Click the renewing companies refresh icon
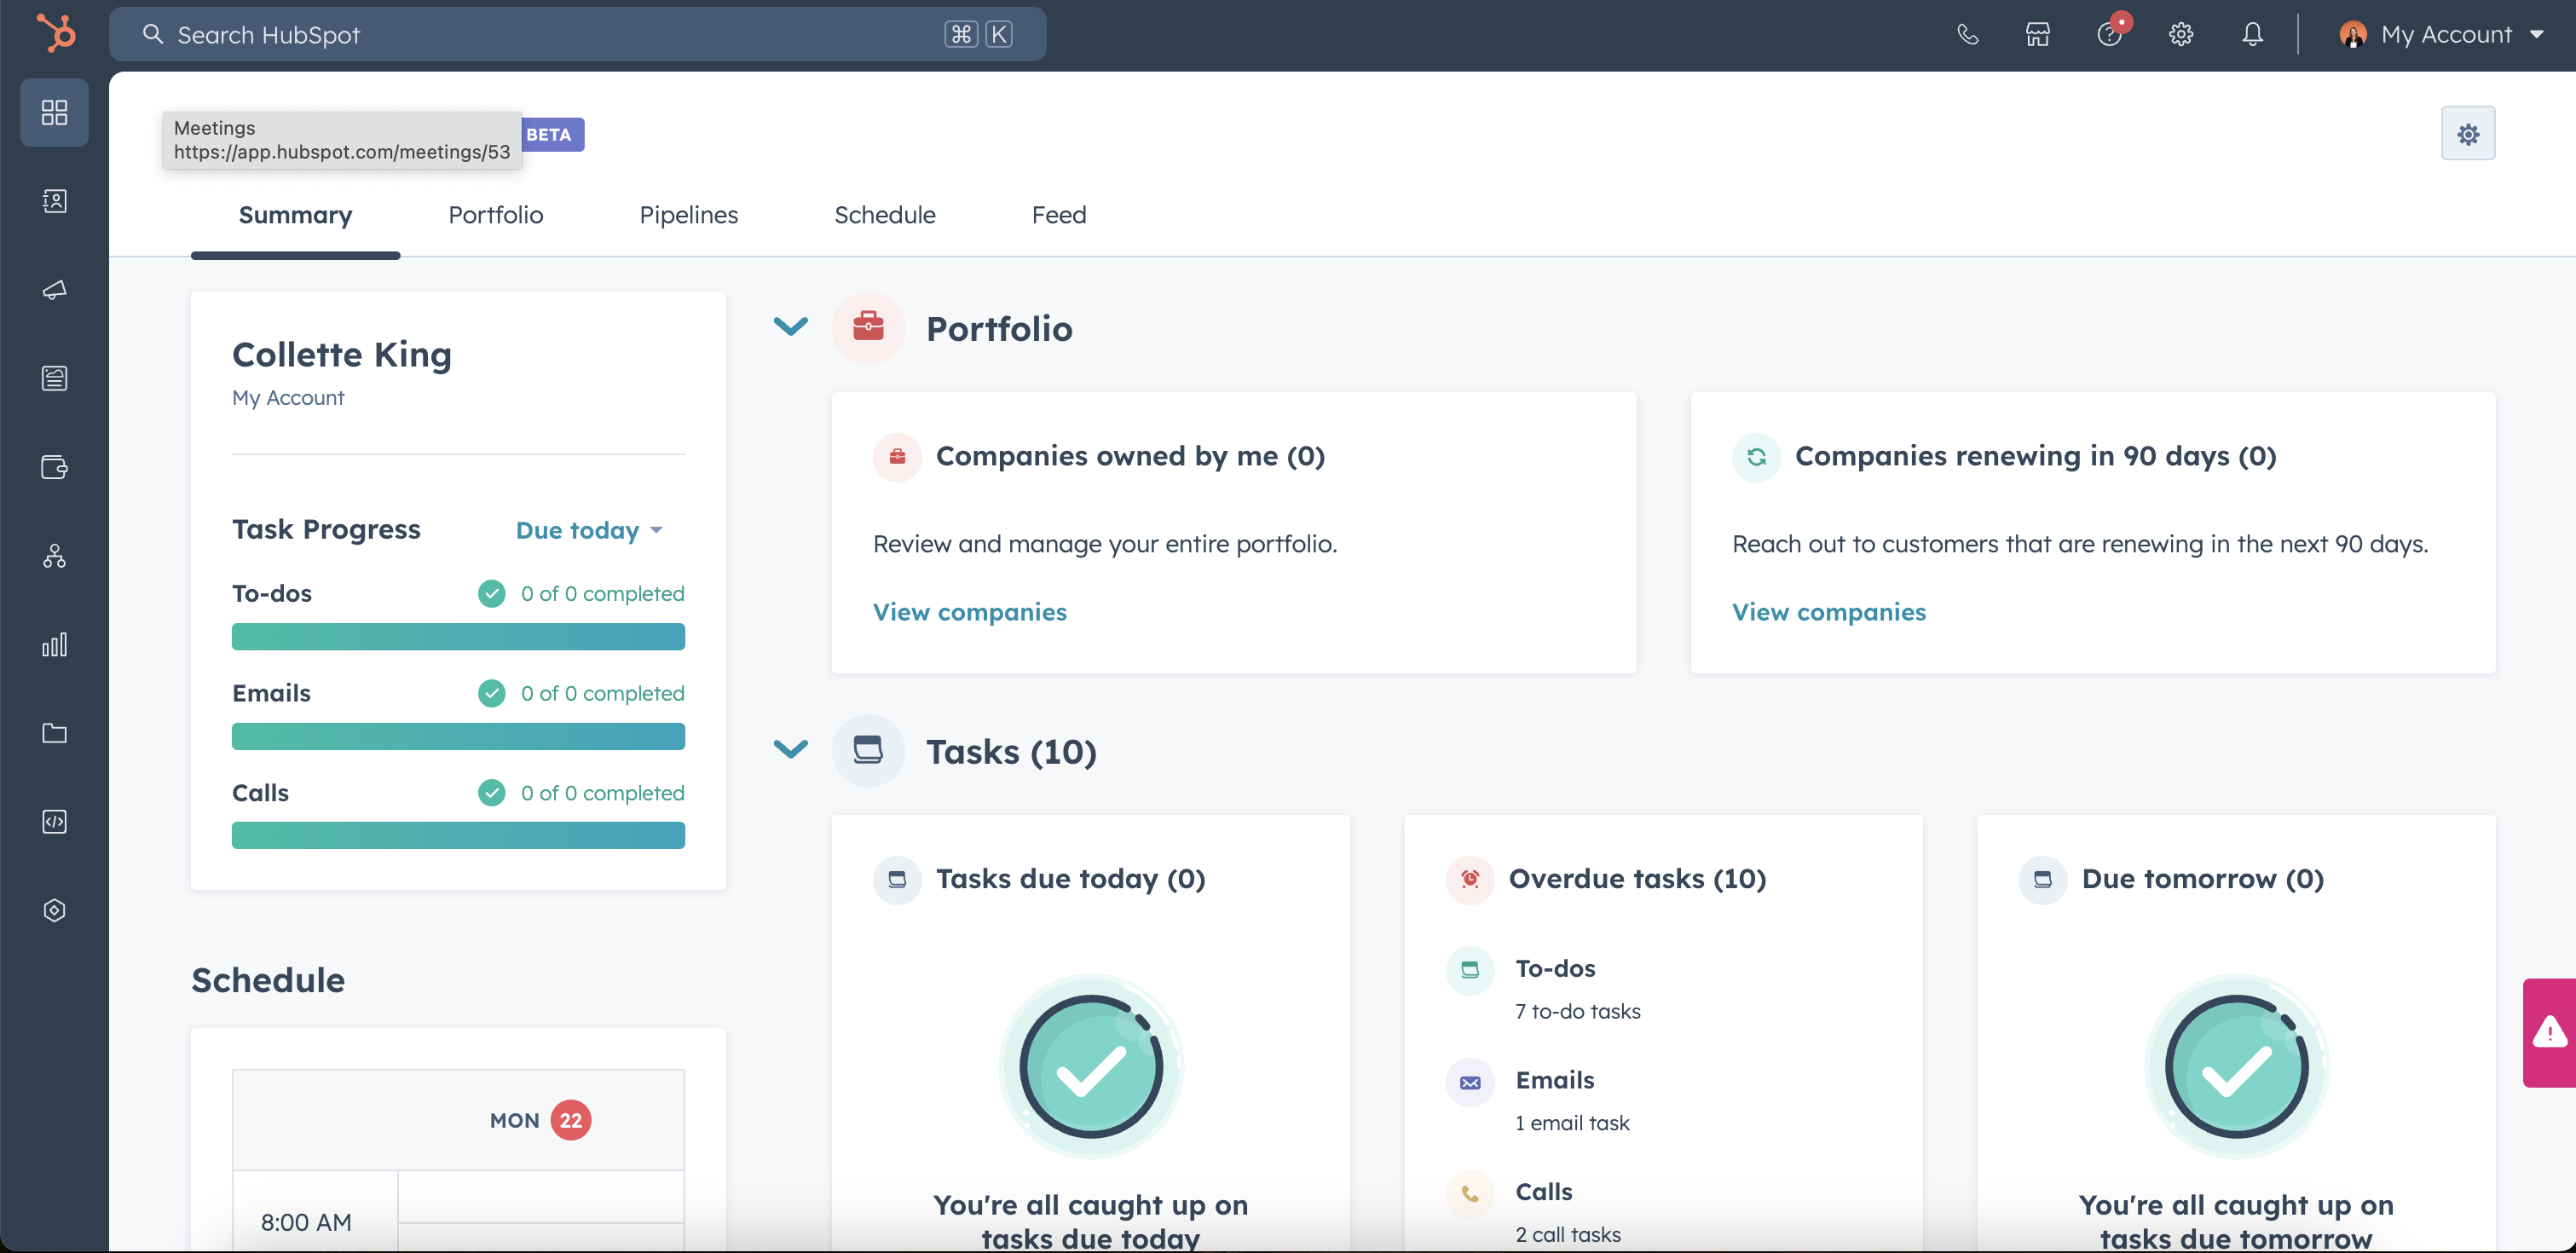 [1756, 457]
